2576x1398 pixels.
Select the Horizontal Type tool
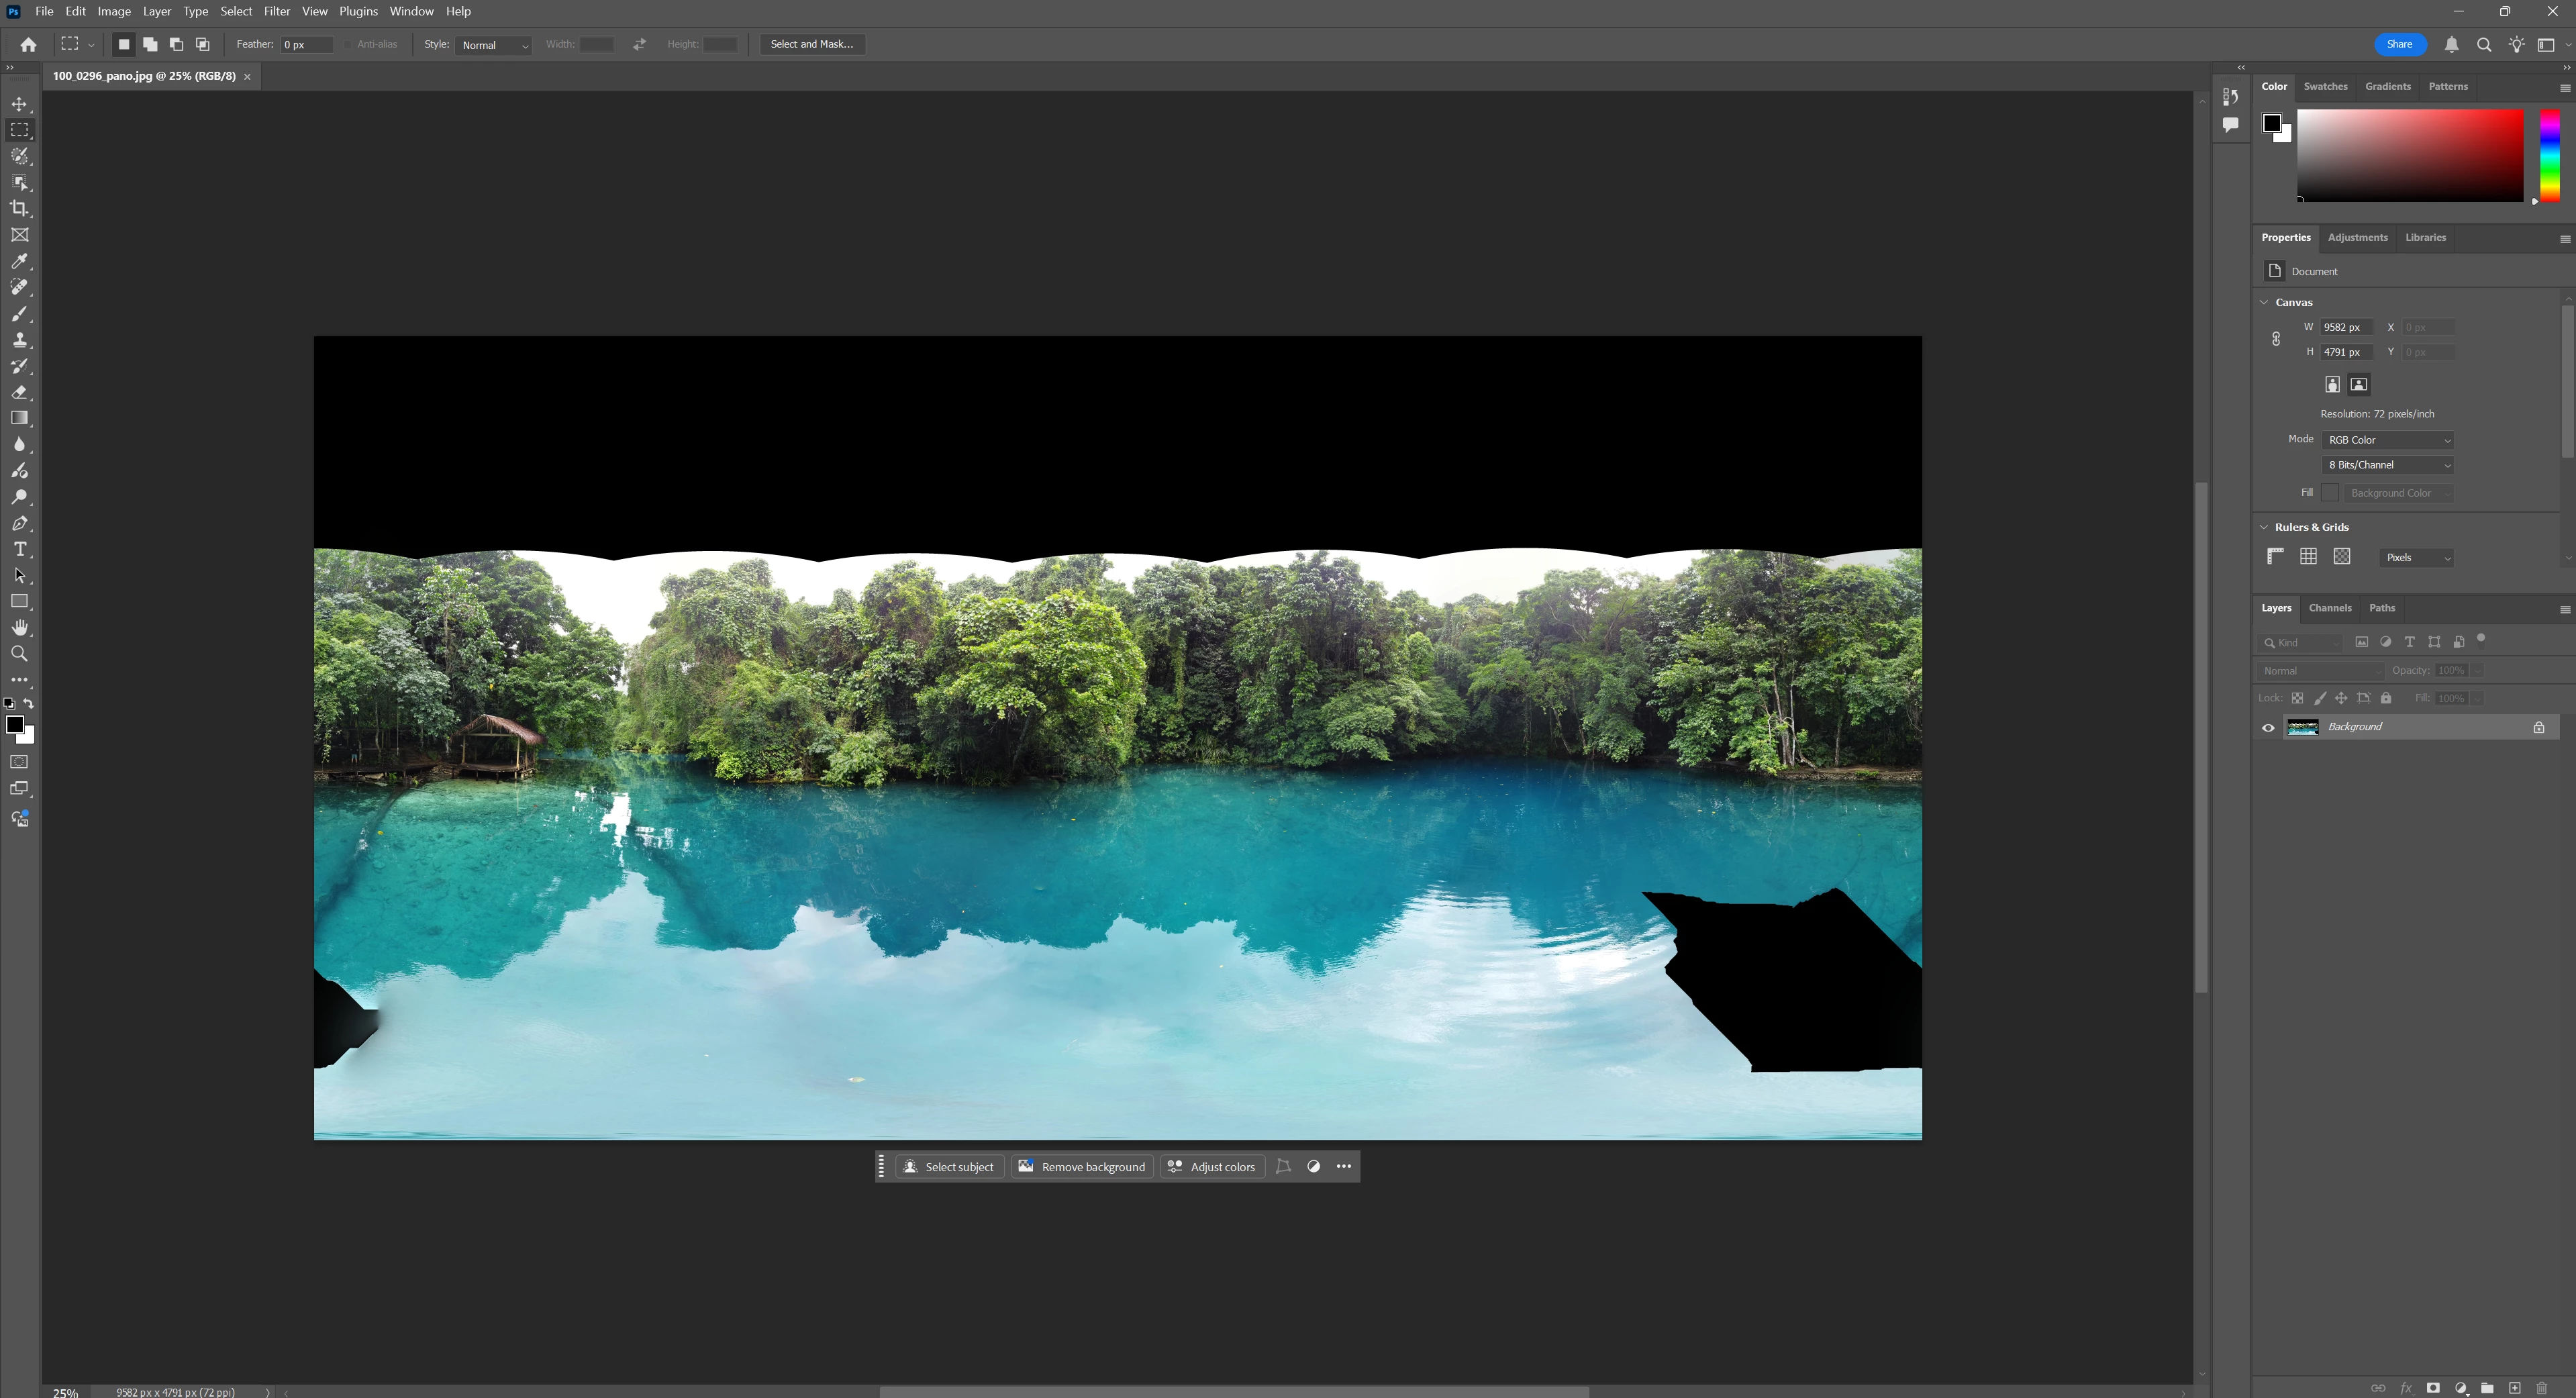click(19, 549)
